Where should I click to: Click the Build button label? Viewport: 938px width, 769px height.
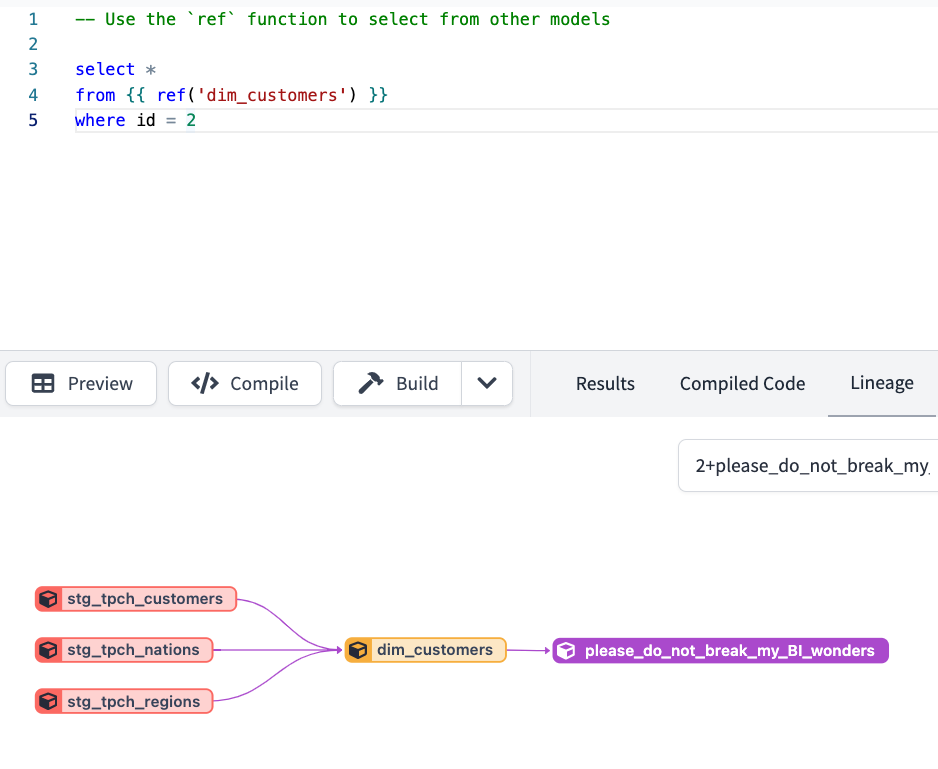[417, 384]
